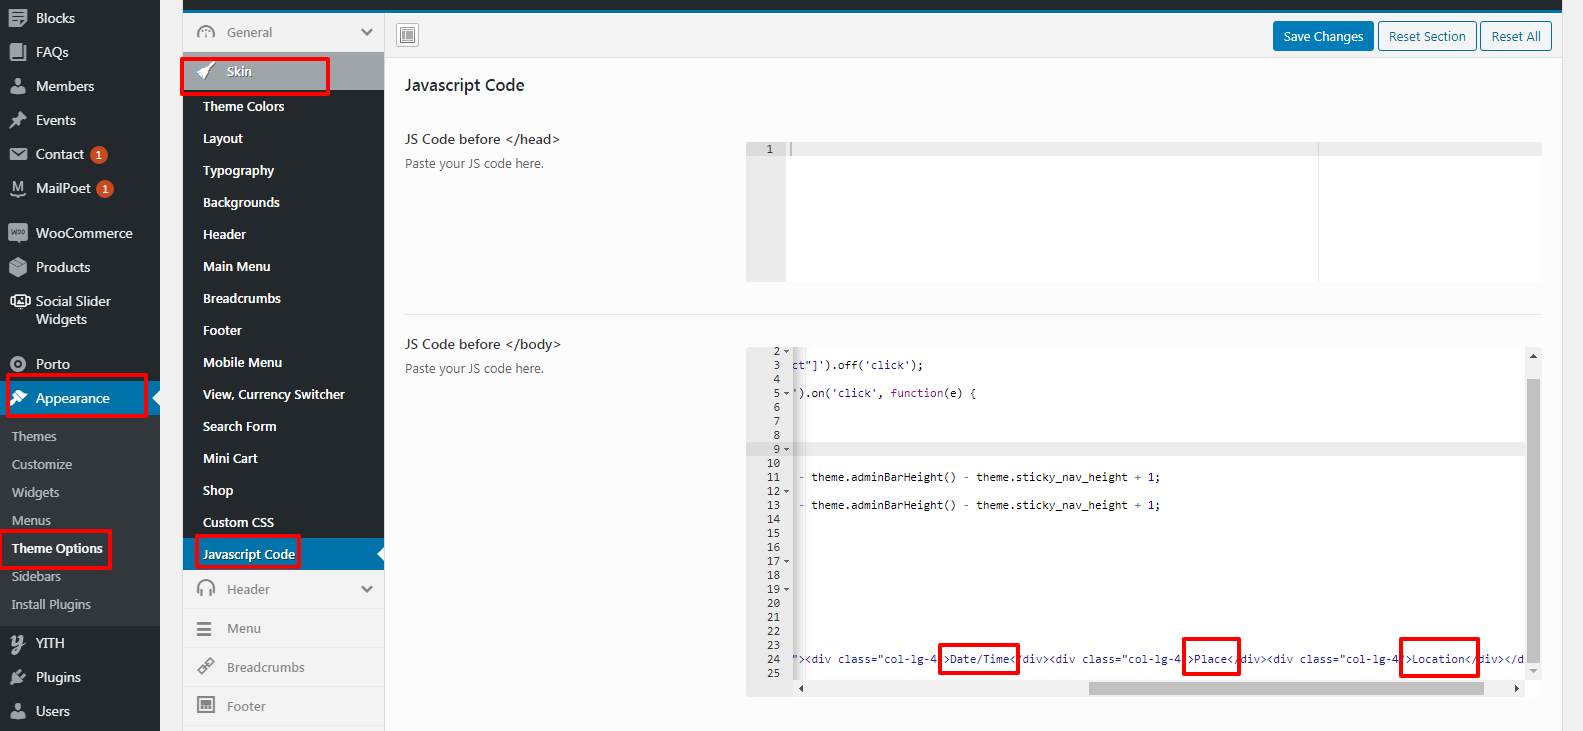
Task: Click the body code editor horizontal scrollbar
Action: (1286, 688)
